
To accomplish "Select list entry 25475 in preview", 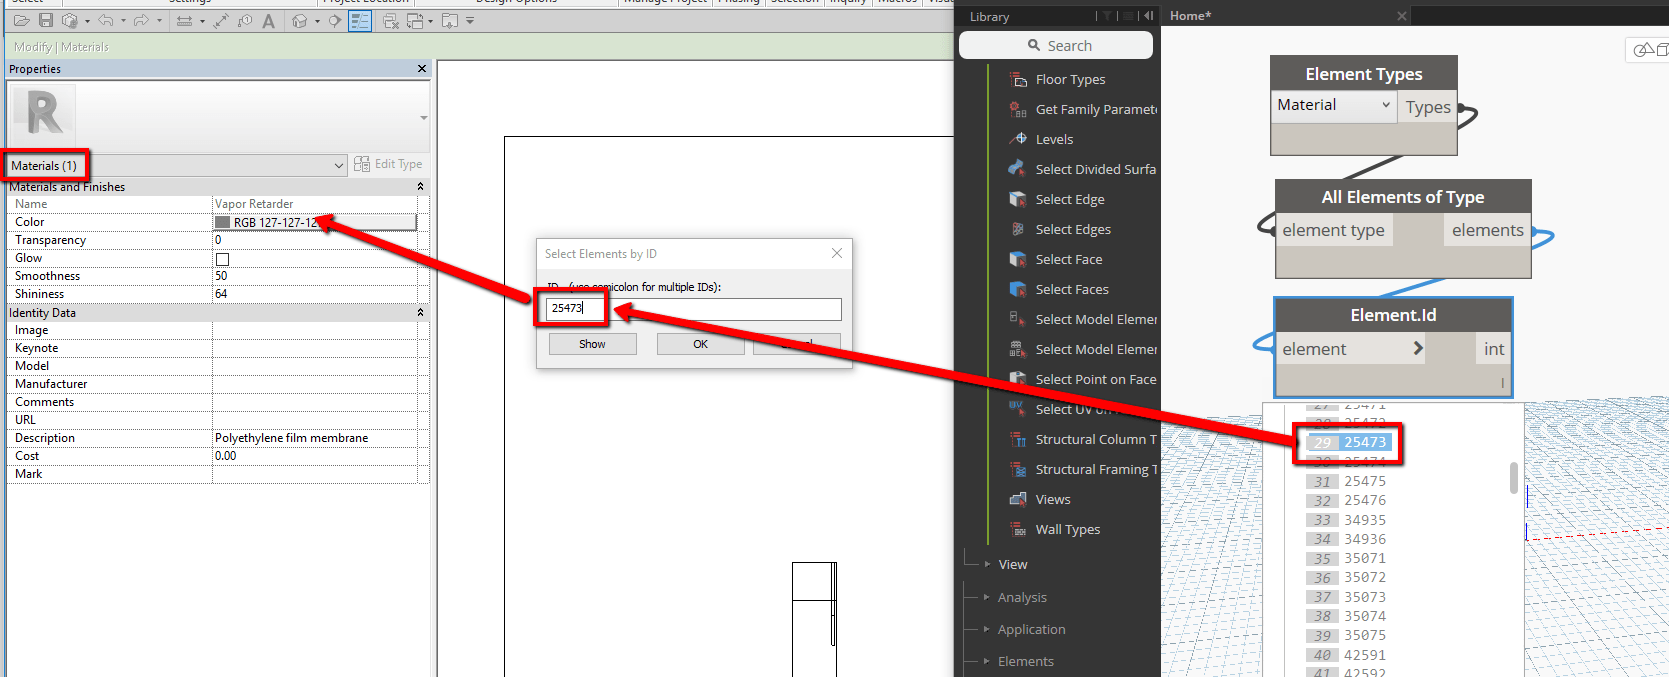I will click(x=1364, y=481).
